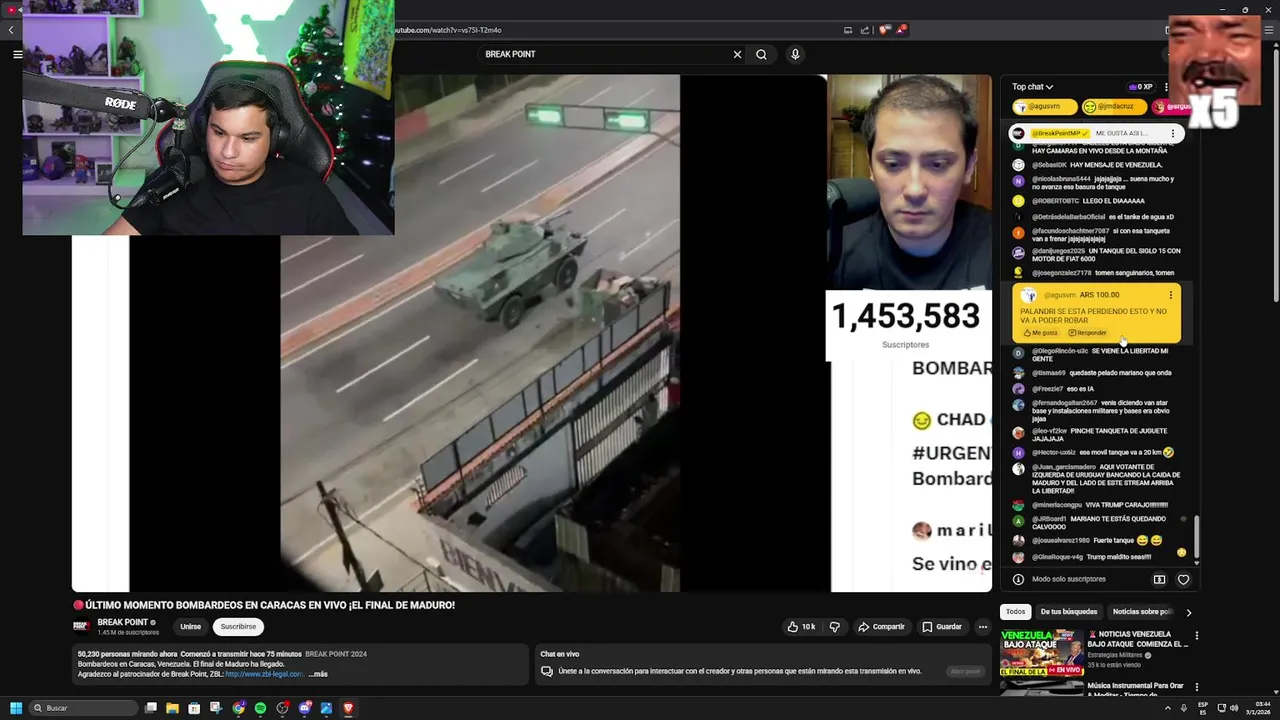Open BREAK POINT channel name link
Image resolution: width=1280 pixels, height=720 pixels.
[122, 622]
